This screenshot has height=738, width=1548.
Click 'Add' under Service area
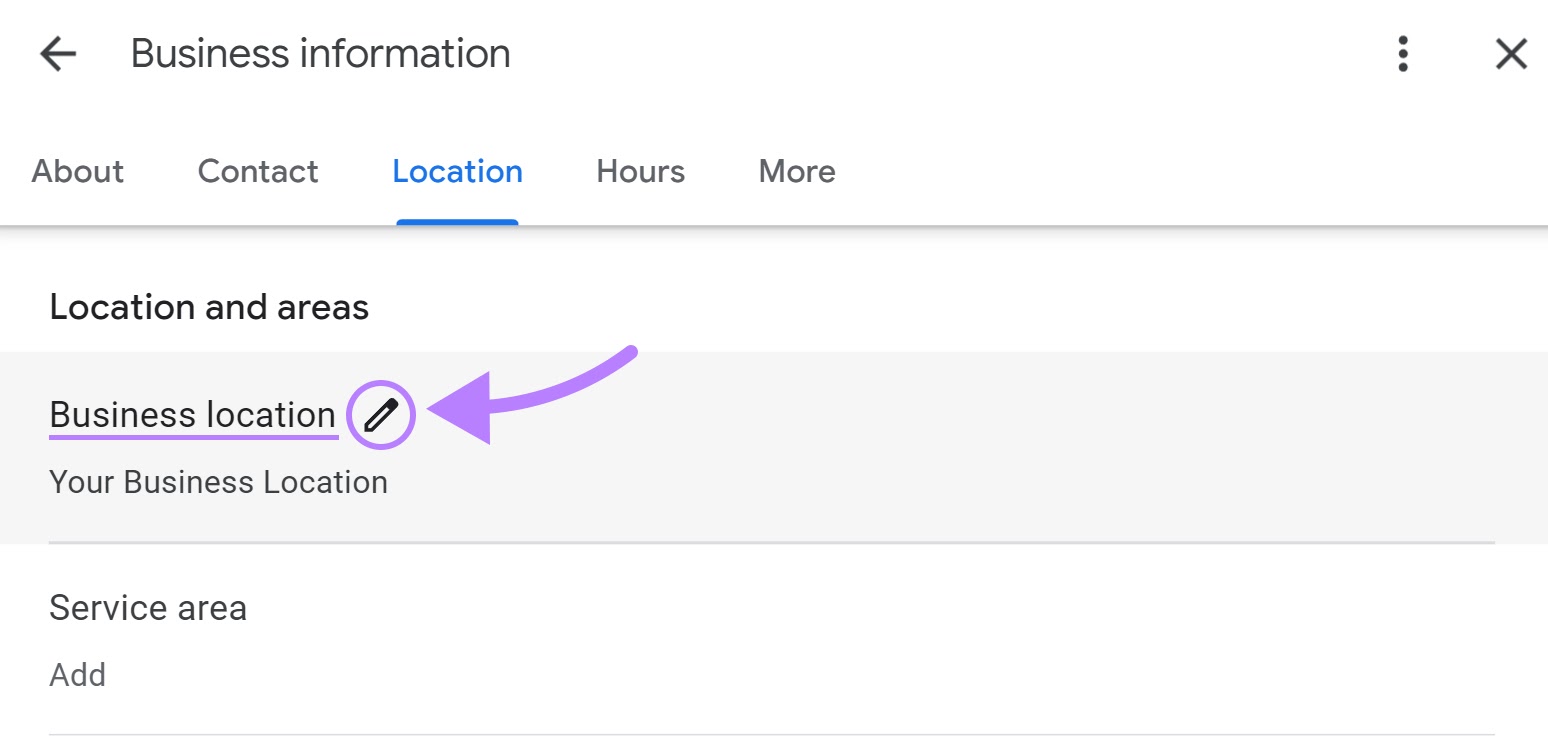point(77,675)
